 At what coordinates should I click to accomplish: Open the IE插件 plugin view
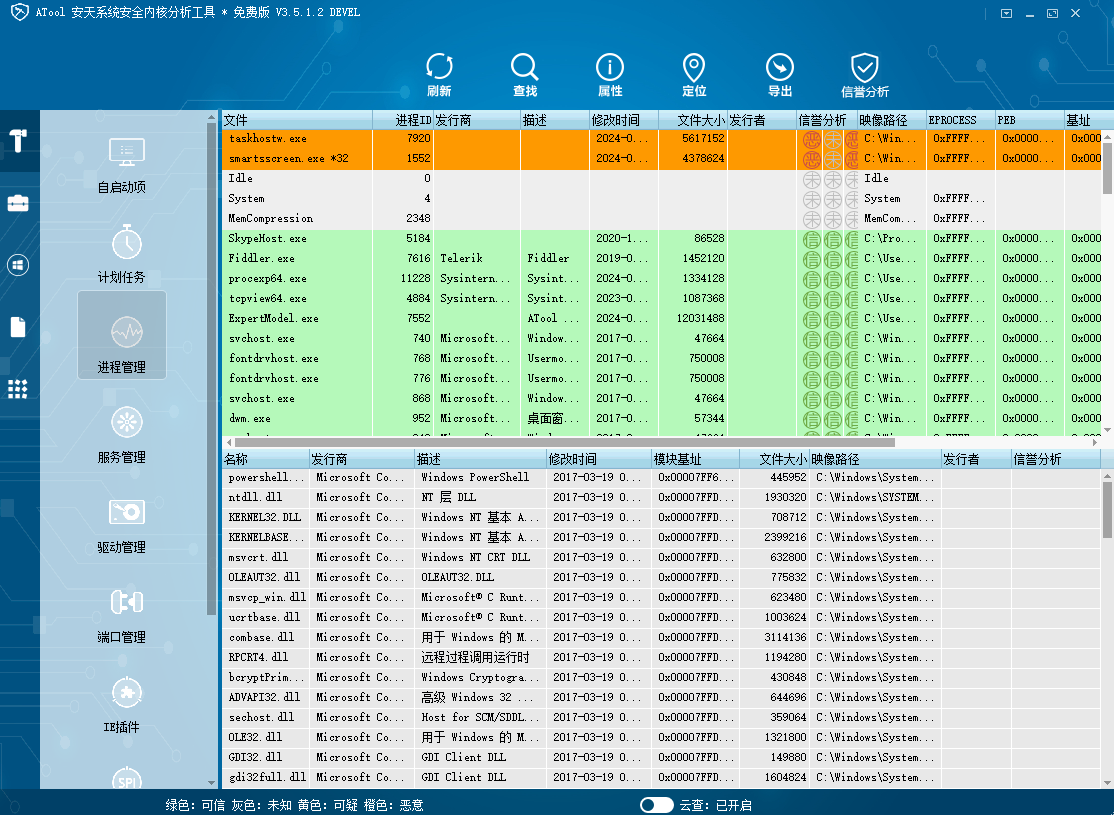122,706
